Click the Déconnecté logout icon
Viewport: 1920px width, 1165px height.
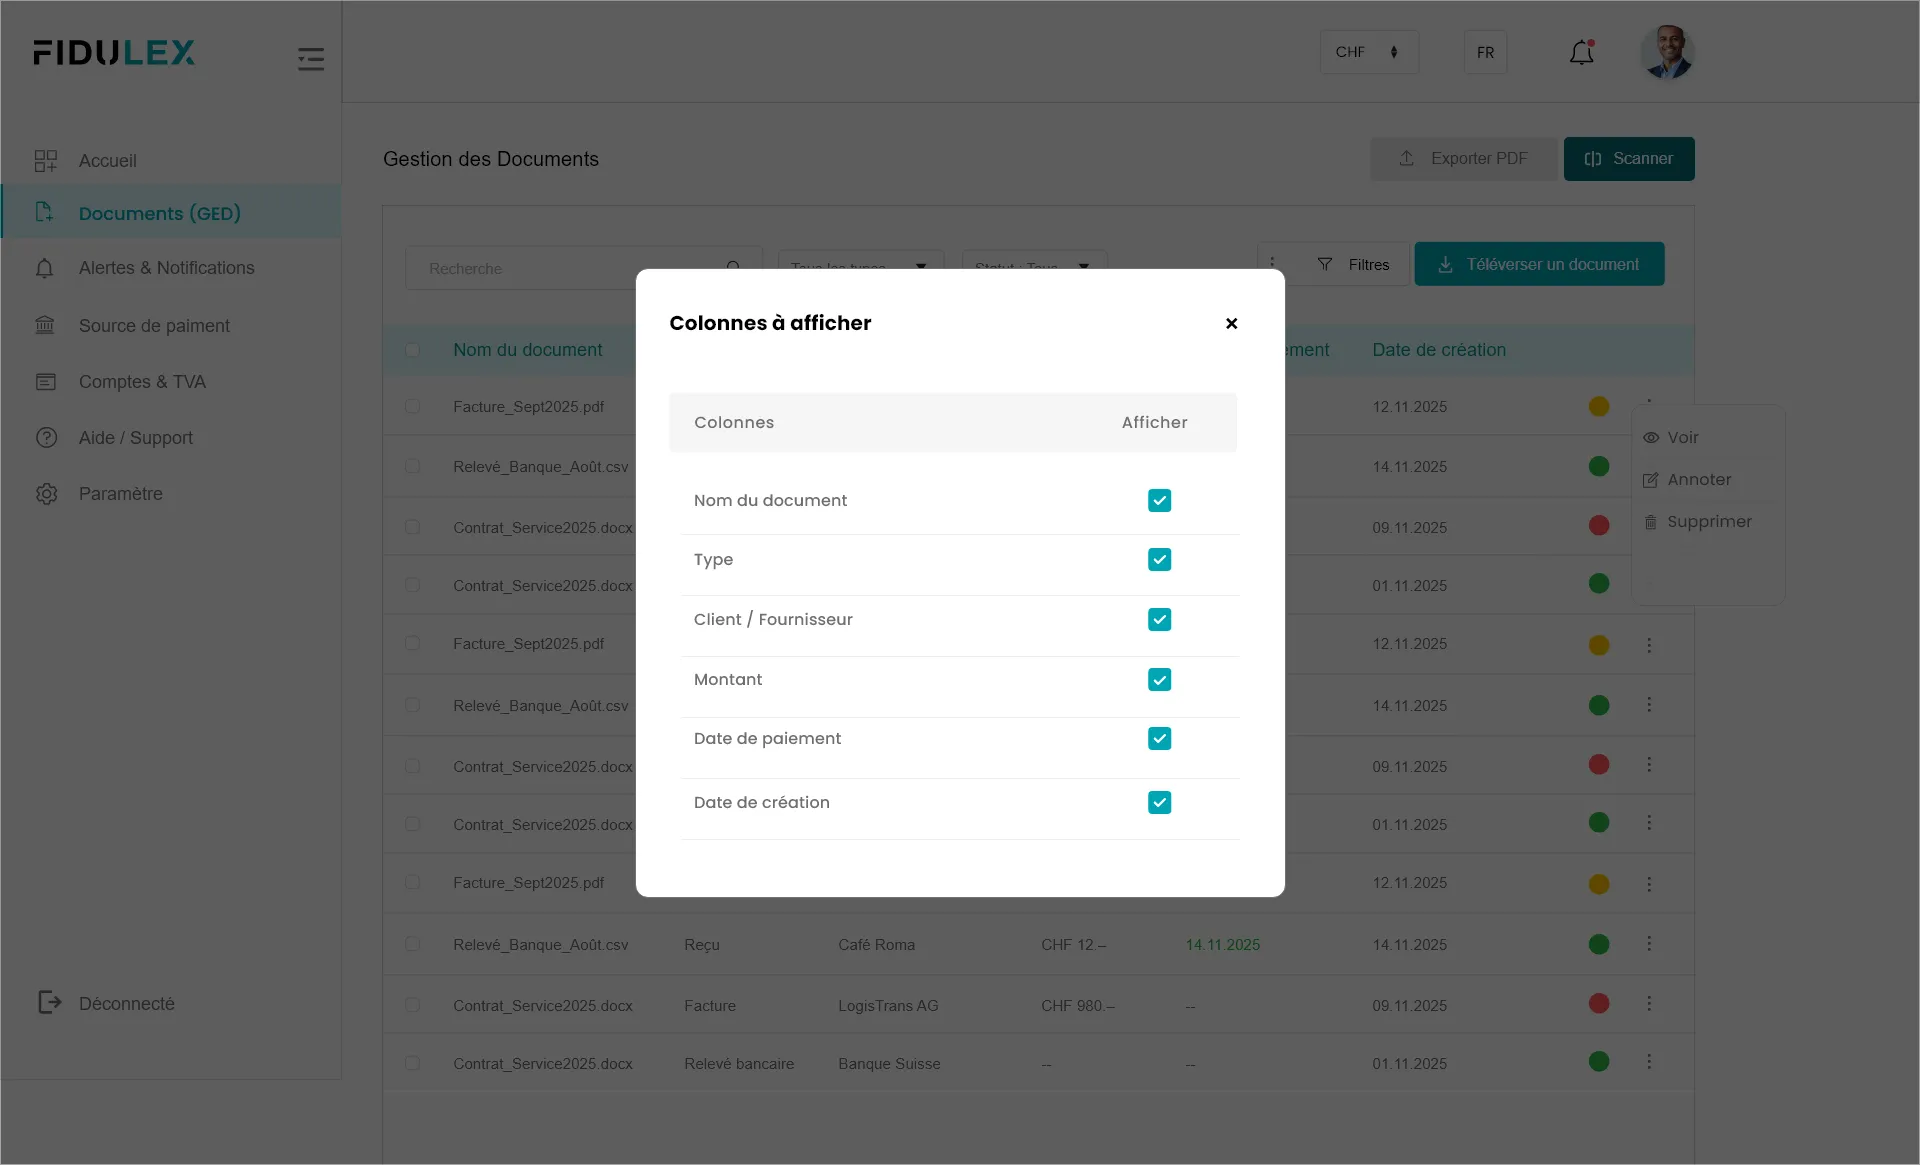pyautogui.click(x=49, y=1003)
